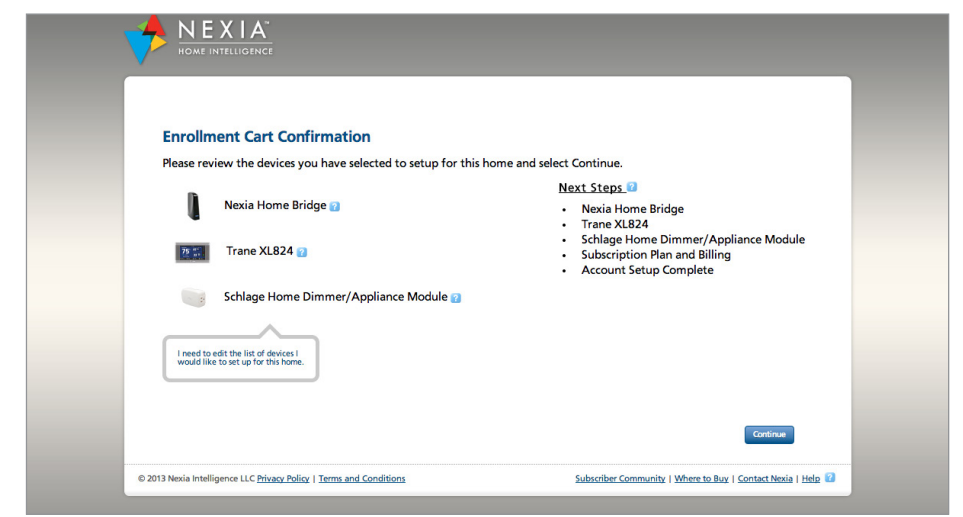Click the Nexia Home Intelligence logo
The width and height of the screenshot is (963, 517).
point(199,39)
